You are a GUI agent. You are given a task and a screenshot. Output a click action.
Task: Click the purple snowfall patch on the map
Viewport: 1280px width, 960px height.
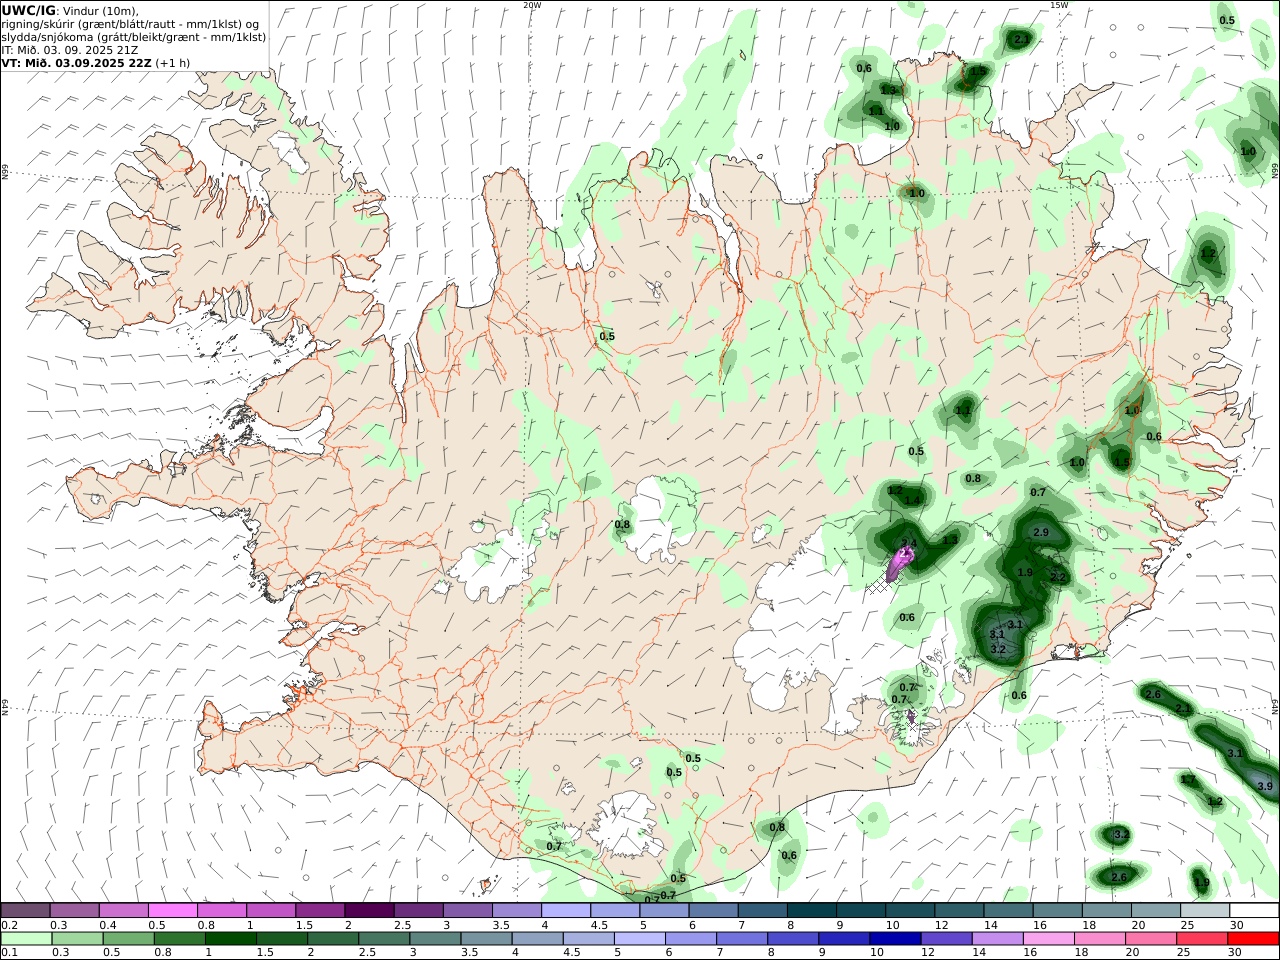(x=902, y=565)
